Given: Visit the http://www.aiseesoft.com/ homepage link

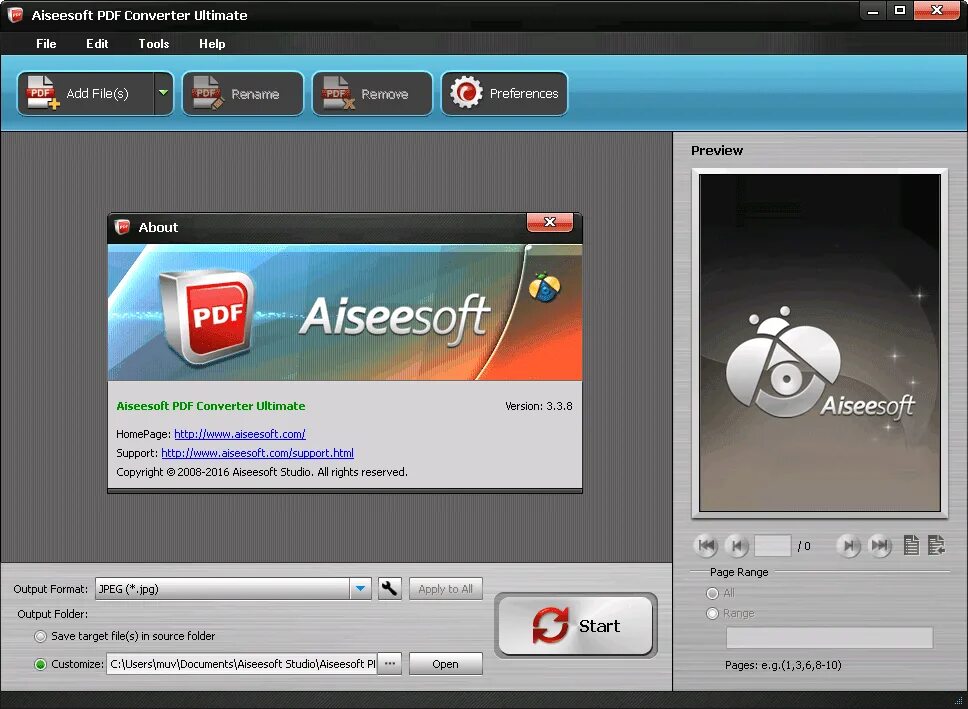Looking at the screenshot, I should pyautogui.click(x=239, y=434).
